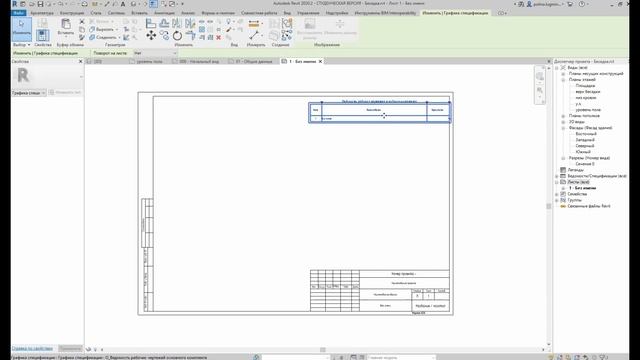Click the Match Type Properties brush icon
Image resolution: width=640 pixels, height=360 pixels.
coord(82,38)
